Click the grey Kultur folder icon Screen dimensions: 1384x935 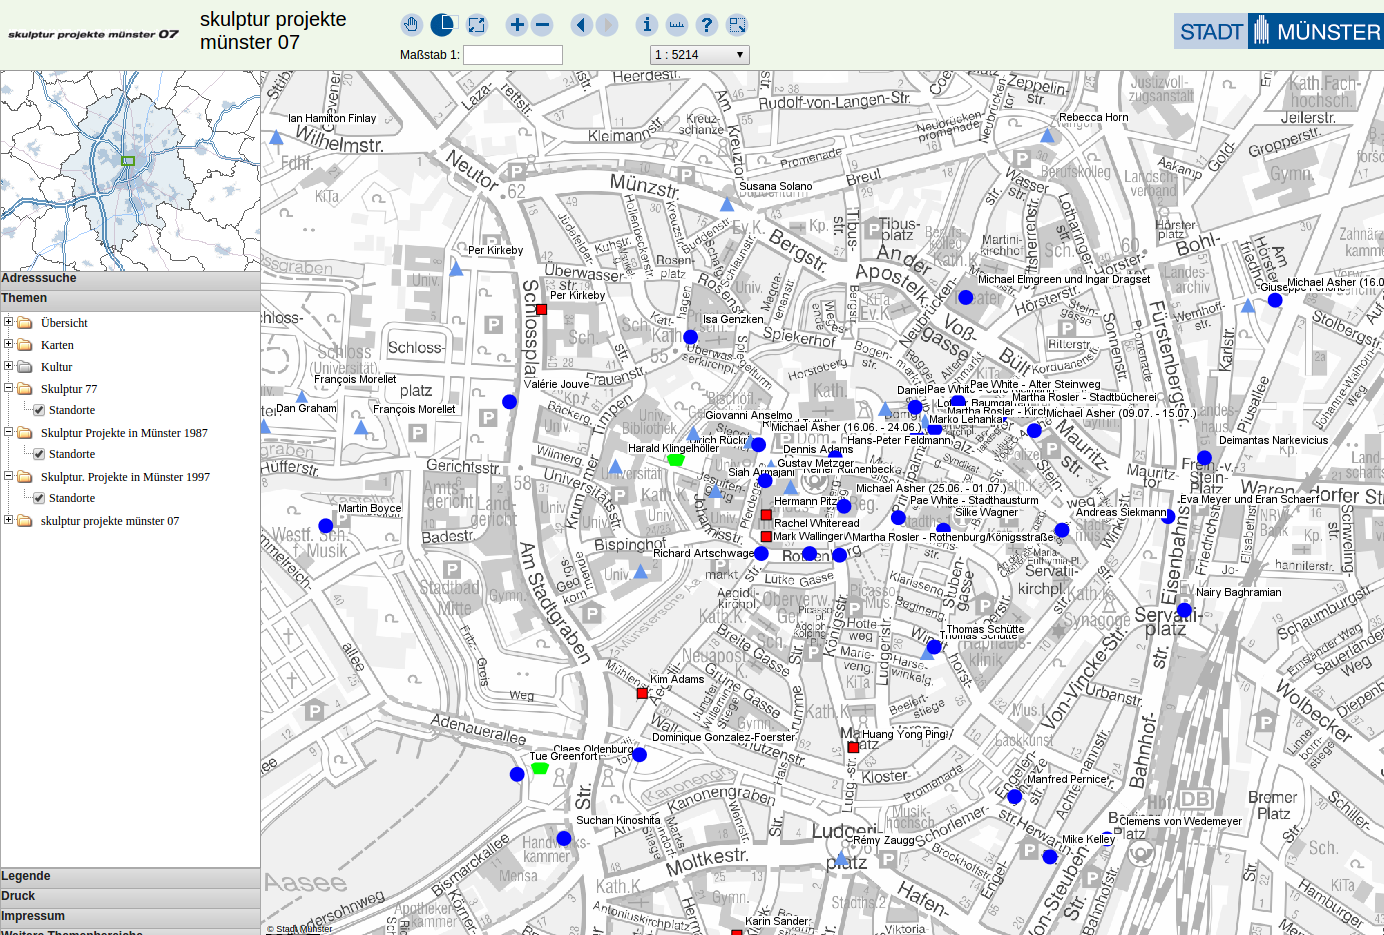coord(25,366)
